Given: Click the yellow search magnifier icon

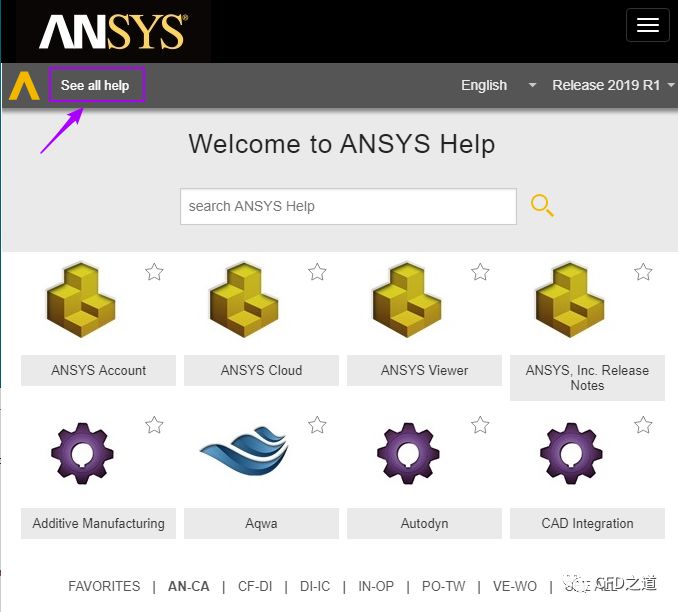Looking at the screenshot, I should tap(542, 205).
